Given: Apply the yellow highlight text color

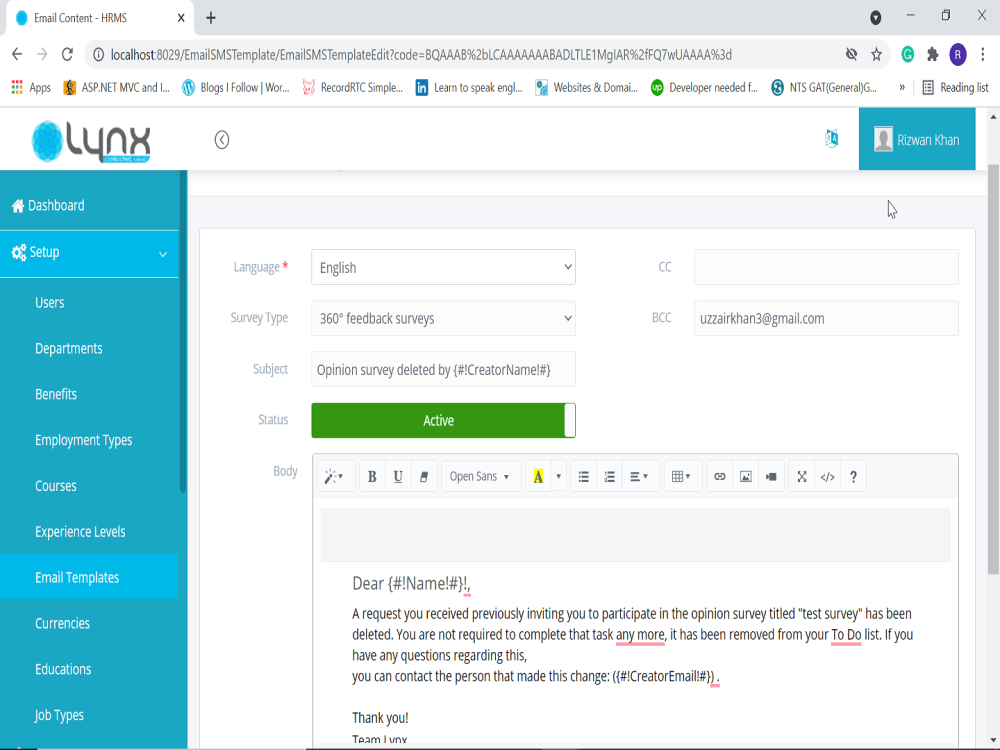Looking at the screenshot, I should coord(538,476).
